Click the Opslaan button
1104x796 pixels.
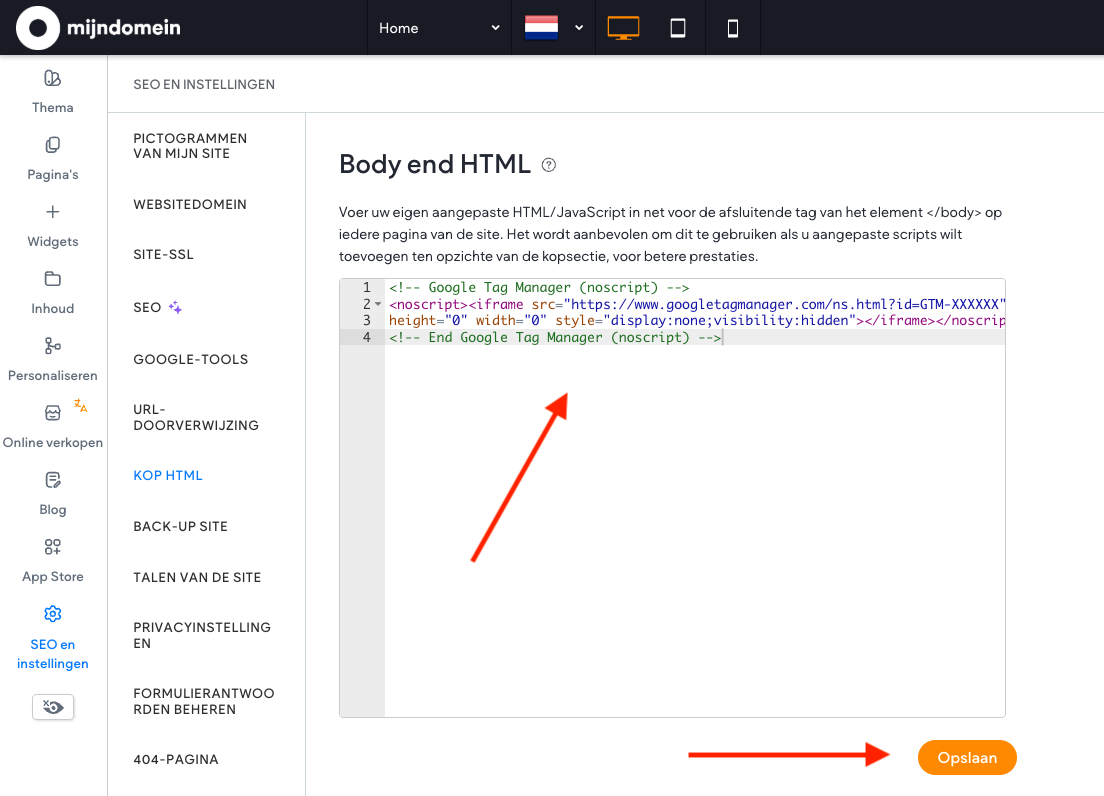click(966, 758)
